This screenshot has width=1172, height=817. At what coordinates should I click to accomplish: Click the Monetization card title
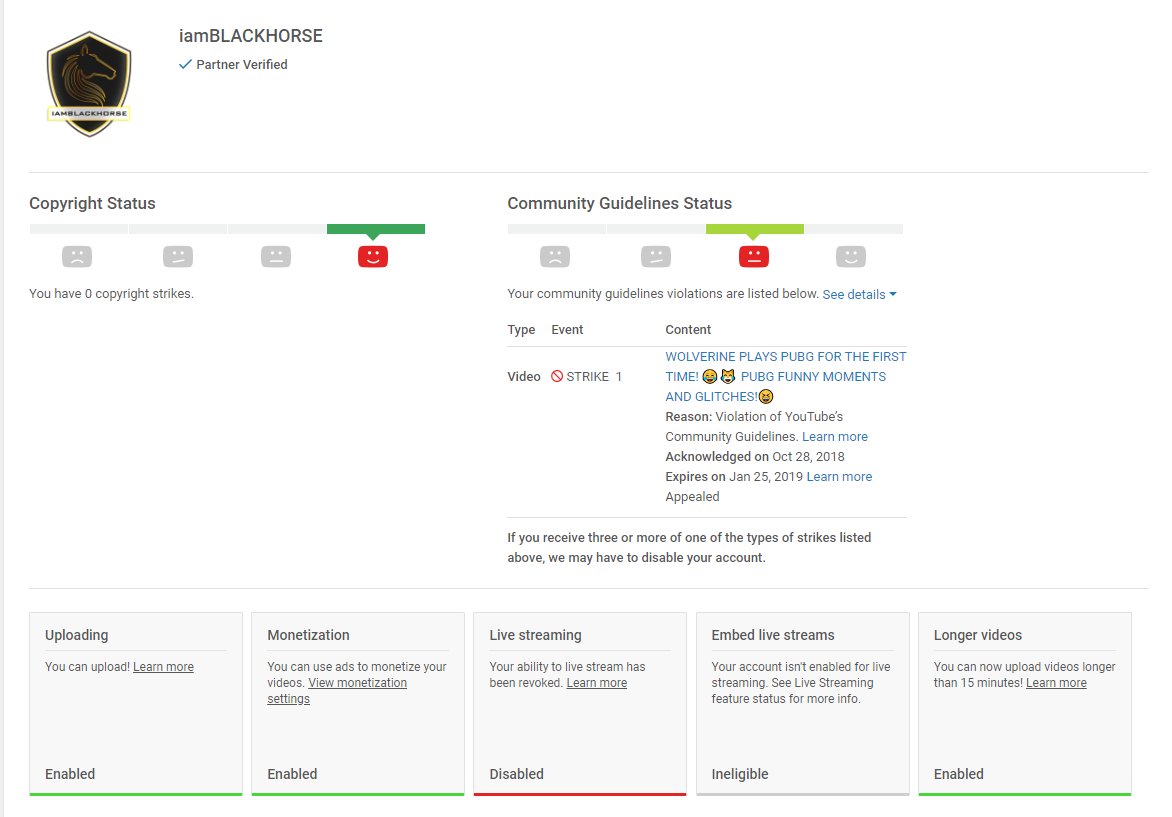click(x=308, y=635)
